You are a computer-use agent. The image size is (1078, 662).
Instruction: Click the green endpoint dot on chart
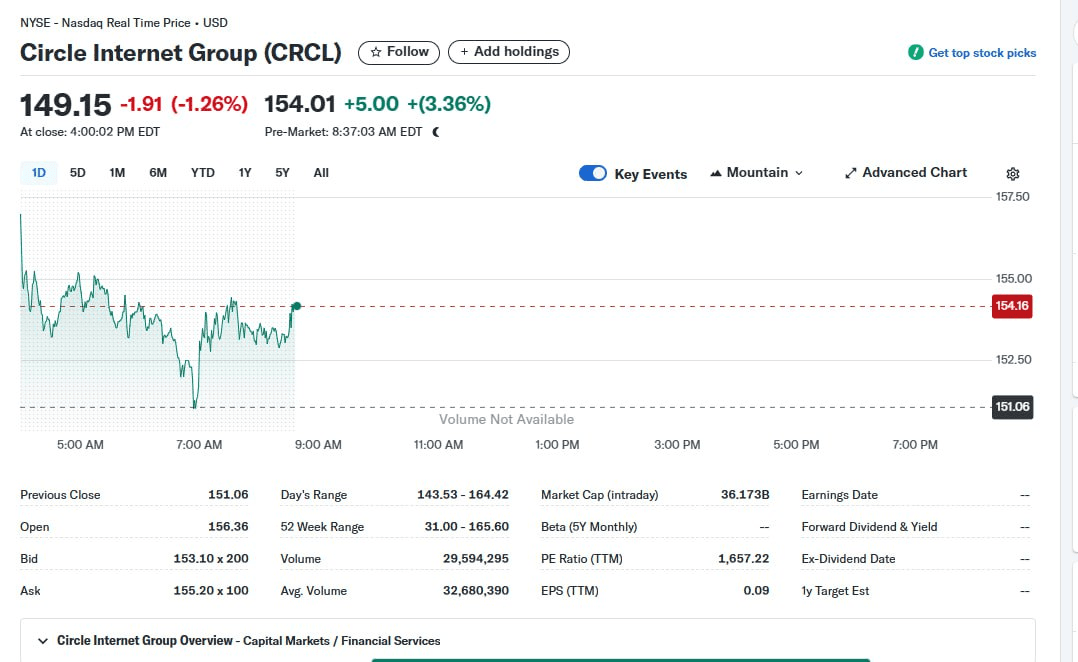pos(296,306)
